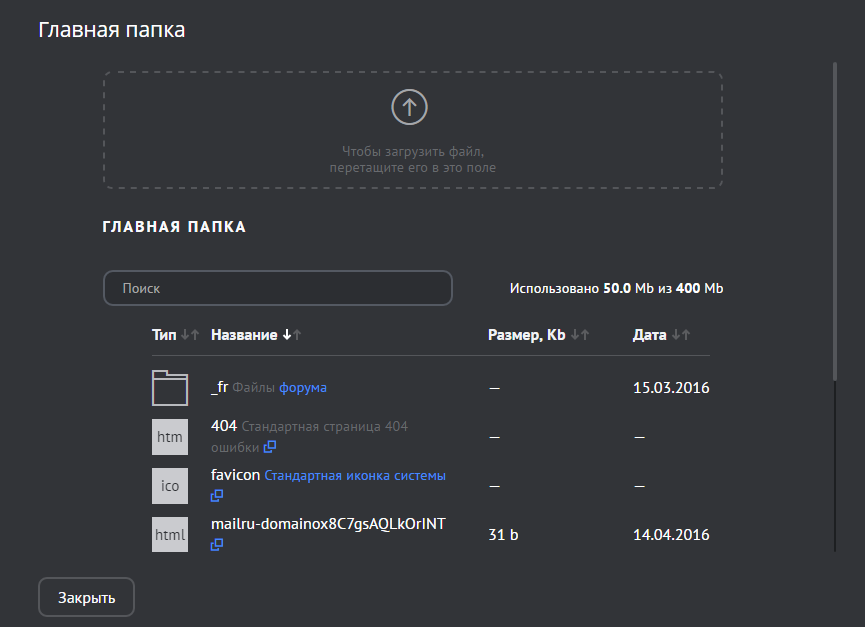Sort files by Название column
865x627 pixels.
(x=244, y=335)
